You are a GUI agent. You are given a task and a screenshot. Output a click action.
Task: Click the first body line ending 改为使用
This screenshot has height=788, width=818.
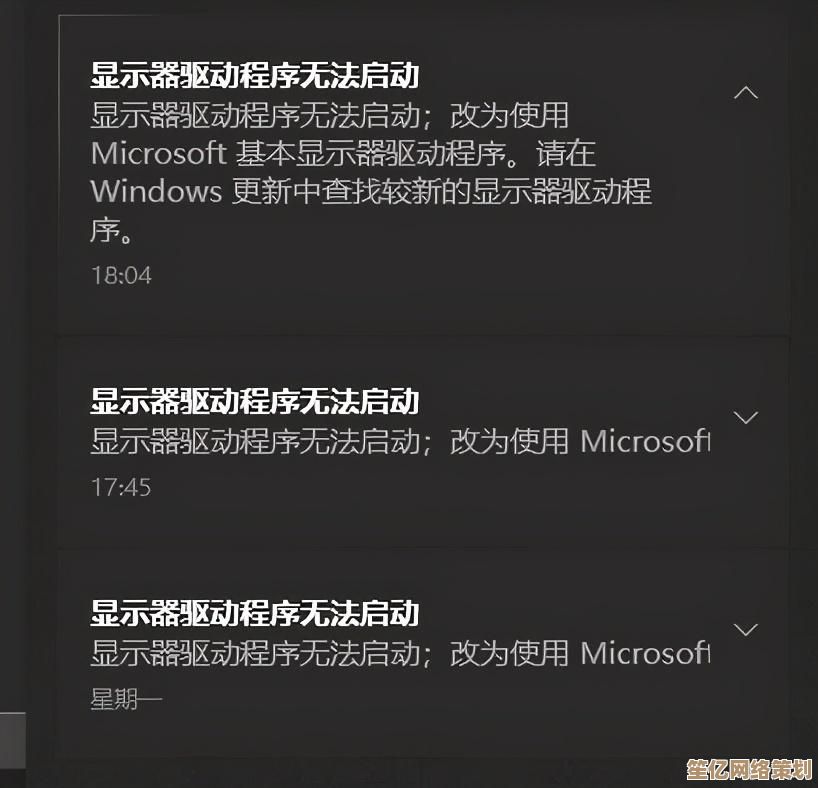tap(329, 115)
